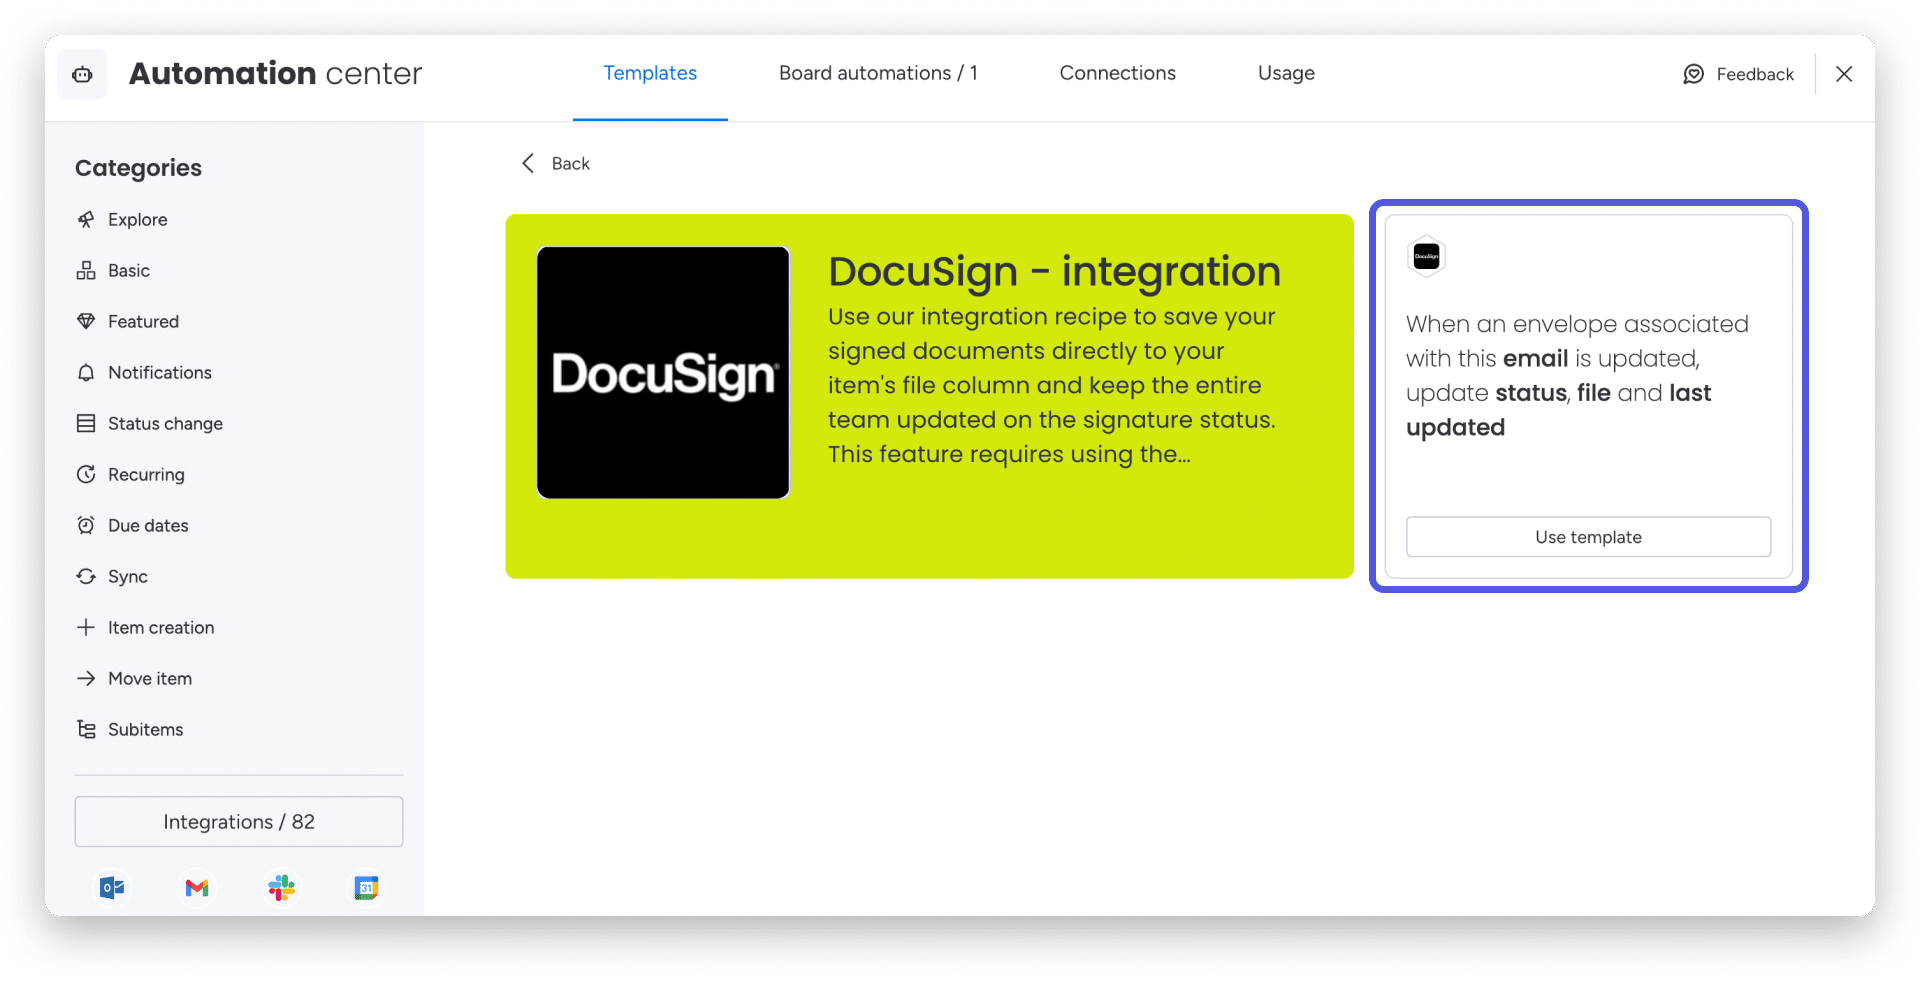1920x981 pixels.
Task: Go to the Connections tab
Action: 1117,73
